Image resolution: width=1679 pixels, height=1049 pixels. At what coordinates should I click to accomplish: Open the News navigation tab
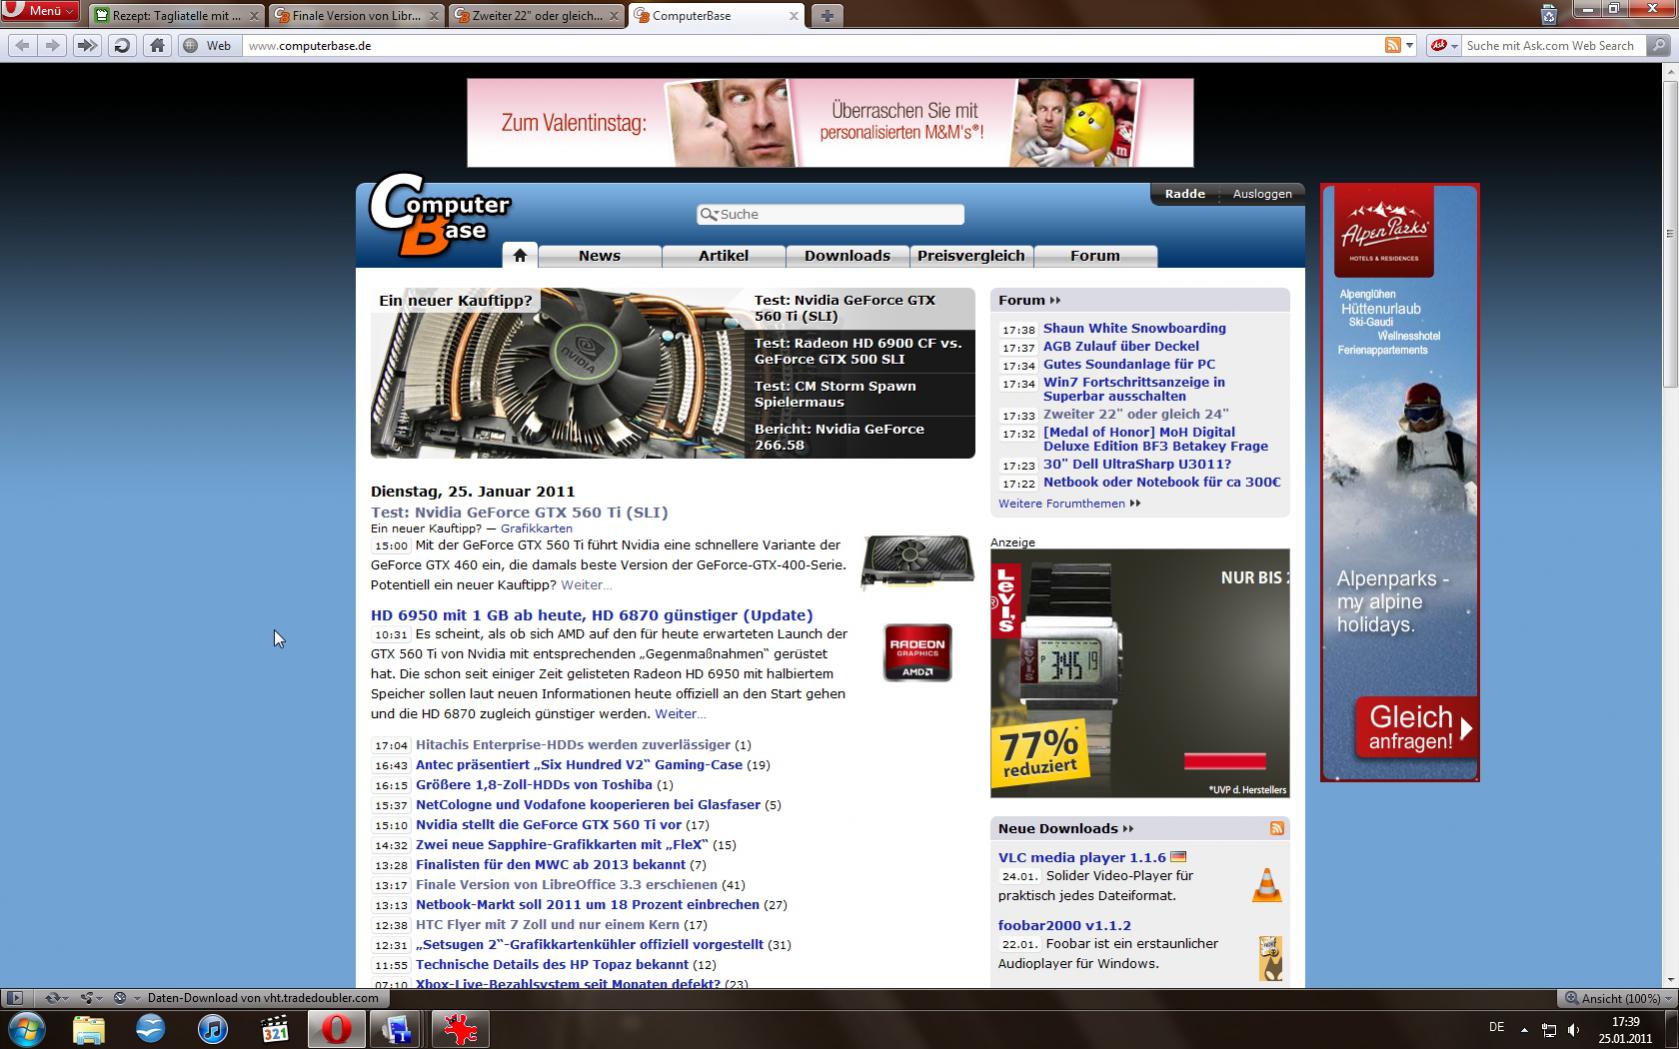(599, 256)
